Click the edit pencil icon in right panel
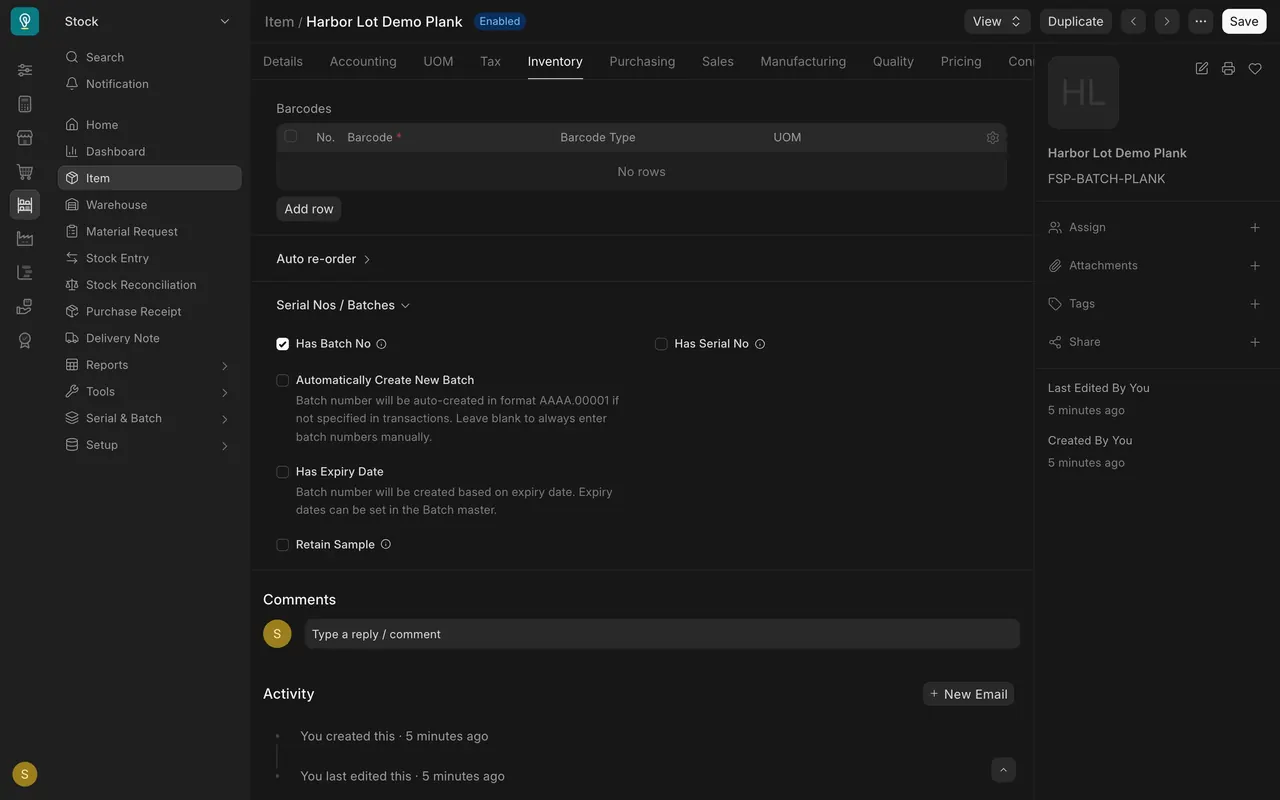Screen dimensions: 1280x800 (x=1202, y=68)
